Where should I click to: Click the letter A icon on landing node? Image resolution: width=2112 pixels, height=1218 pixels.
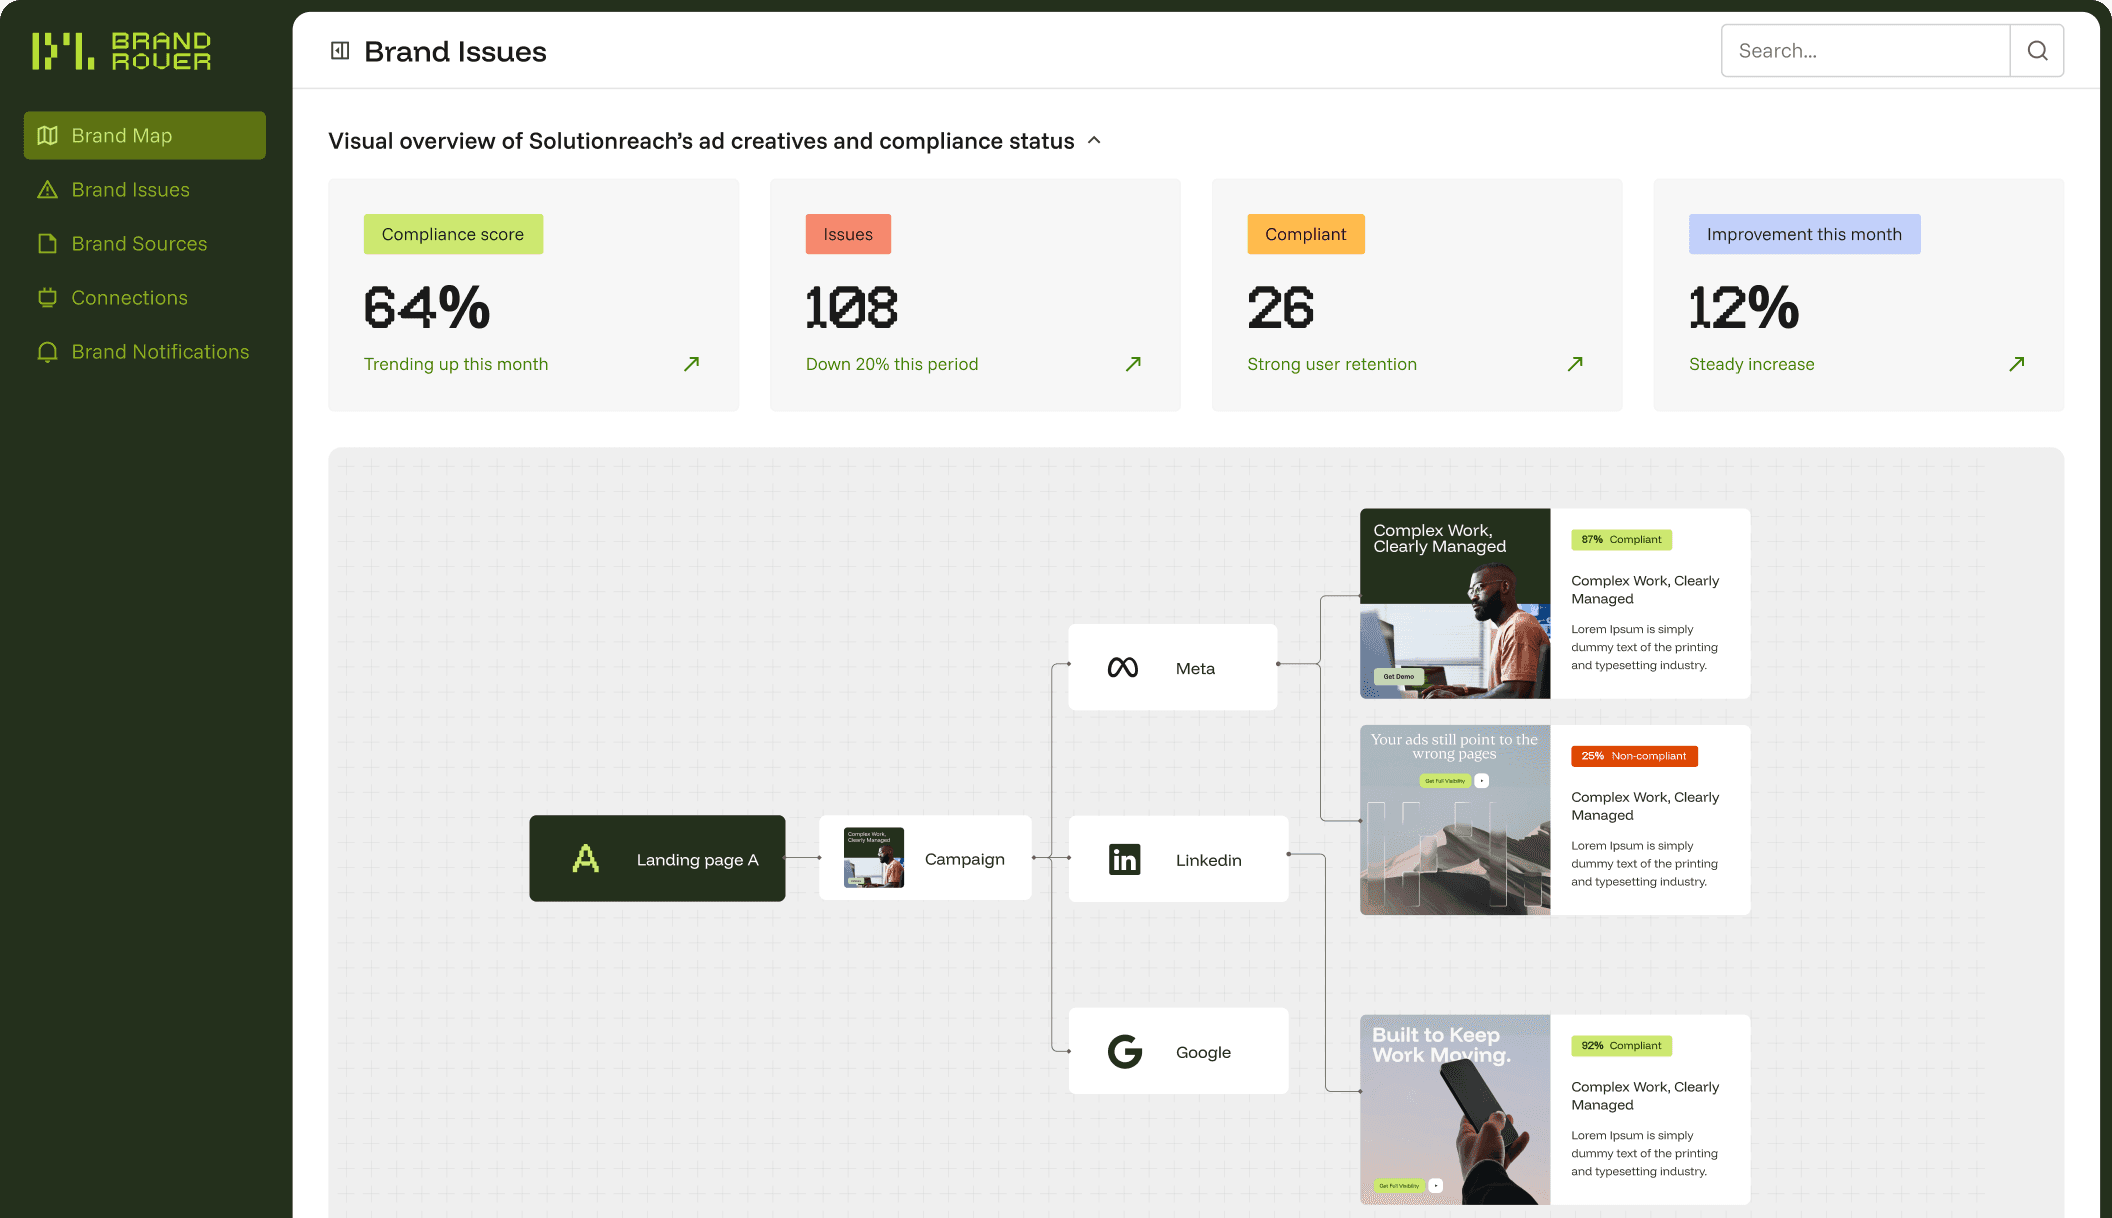tap(586, 858)
